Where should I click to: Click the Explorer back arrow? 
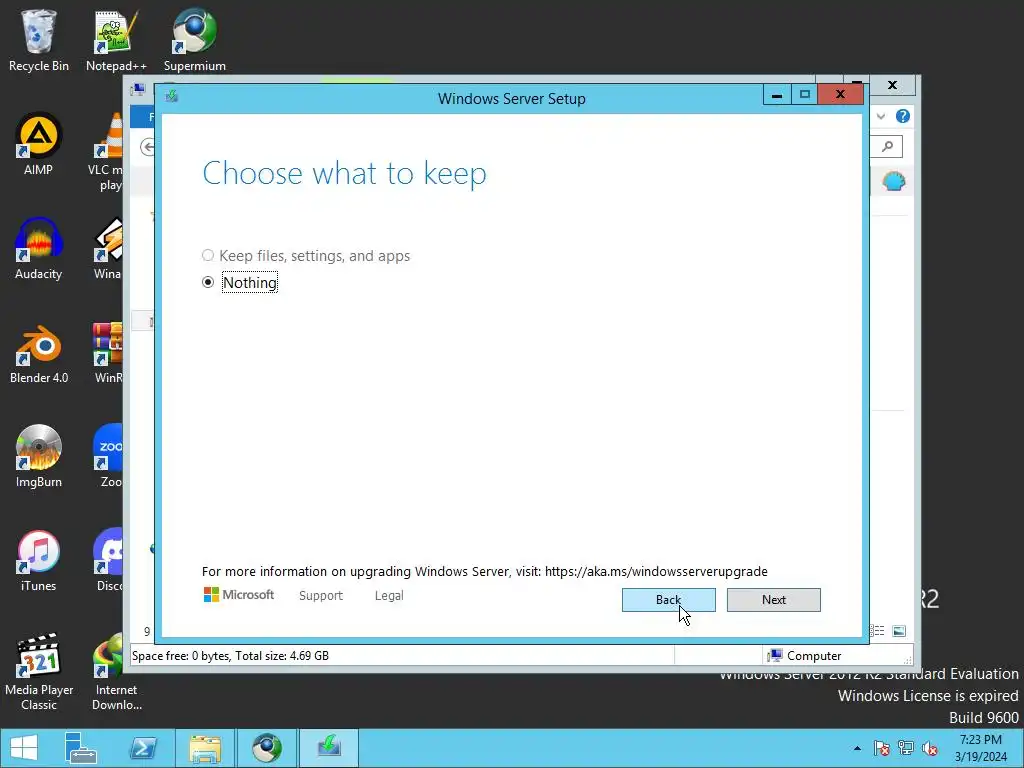pyautogui.click(x=148, y=148)
